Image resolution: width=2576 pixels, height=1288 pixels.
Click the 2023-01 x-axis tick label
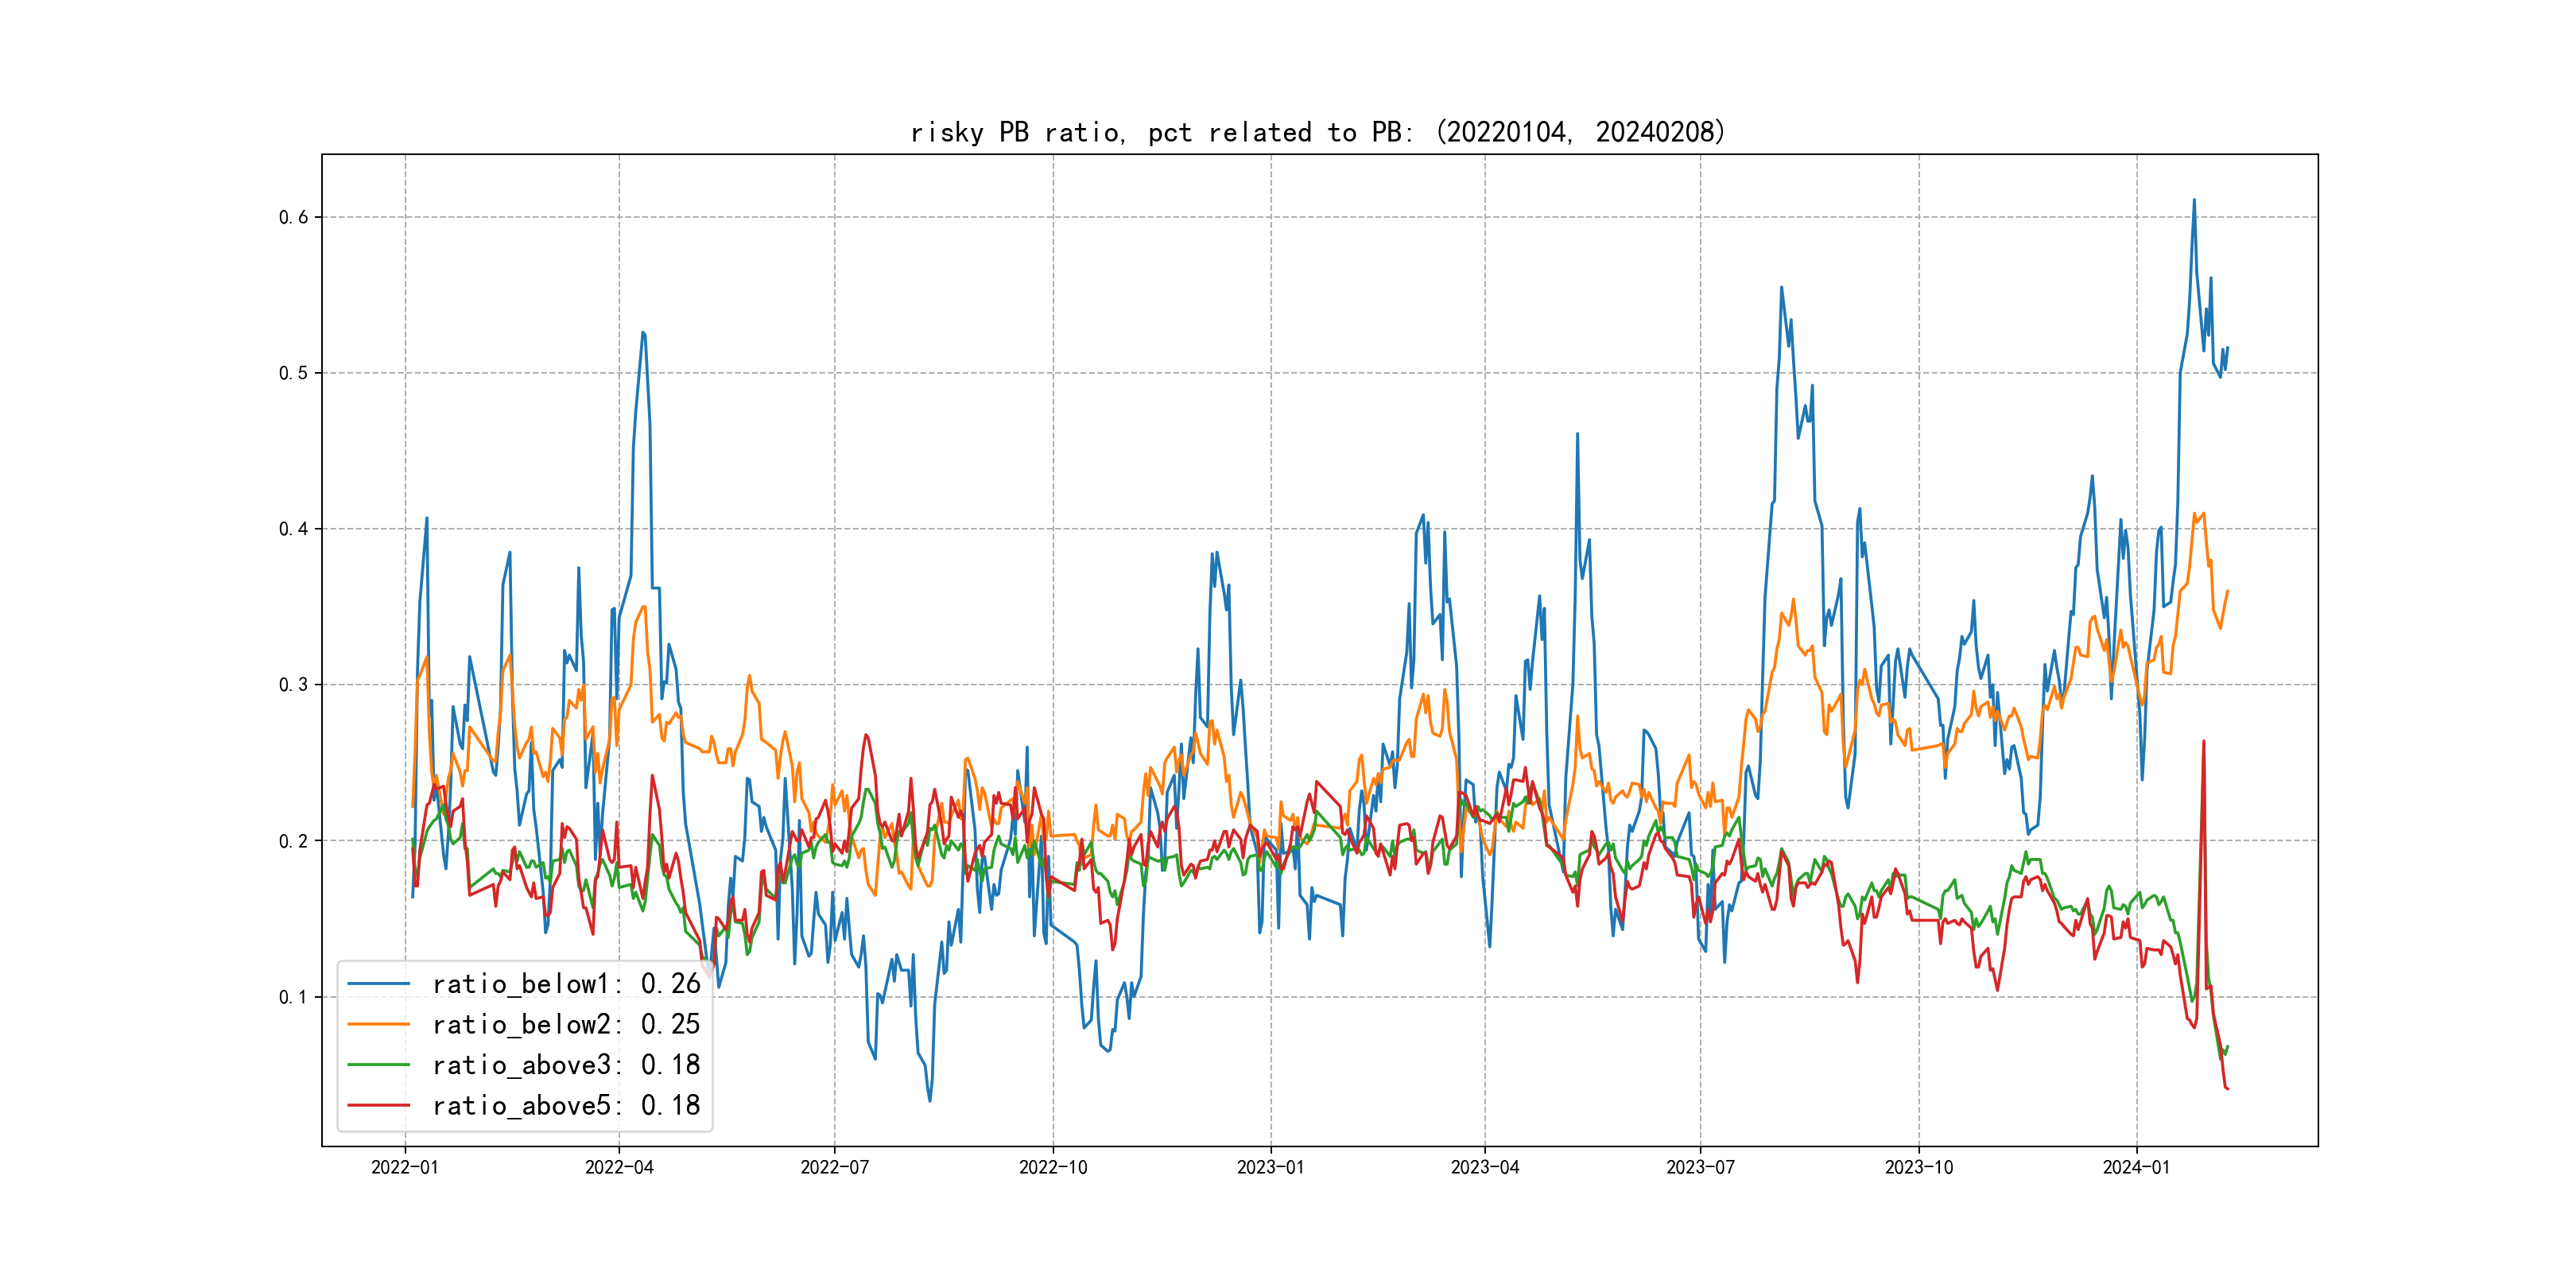pos(1270,1167)
